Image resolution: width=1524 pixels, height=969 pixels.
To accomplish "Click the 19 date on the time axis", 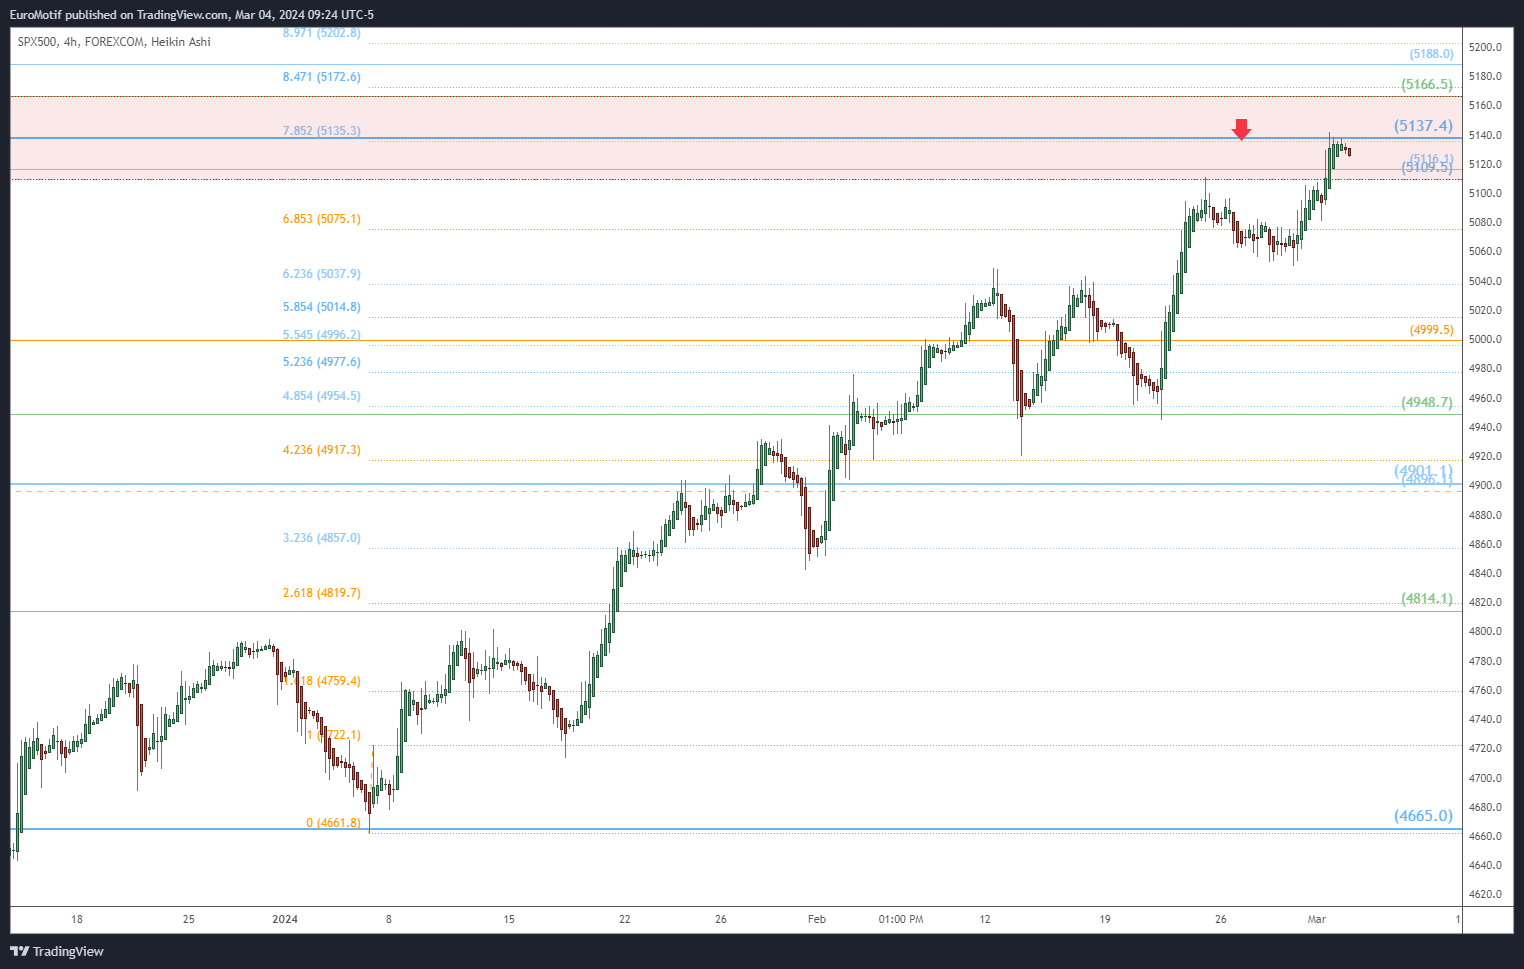I will 1105,919.
